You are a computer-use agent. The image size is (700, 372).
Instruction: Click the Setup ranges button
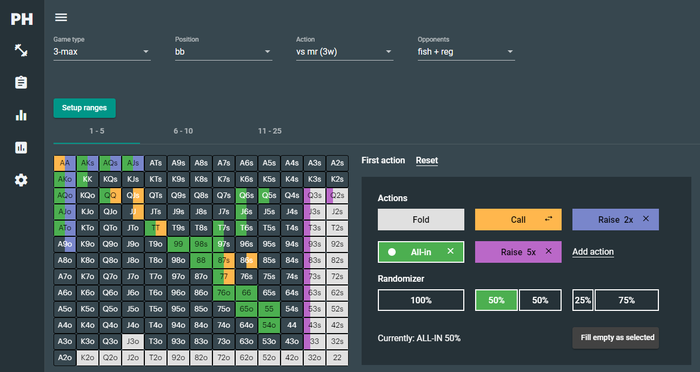coord(84,108)
